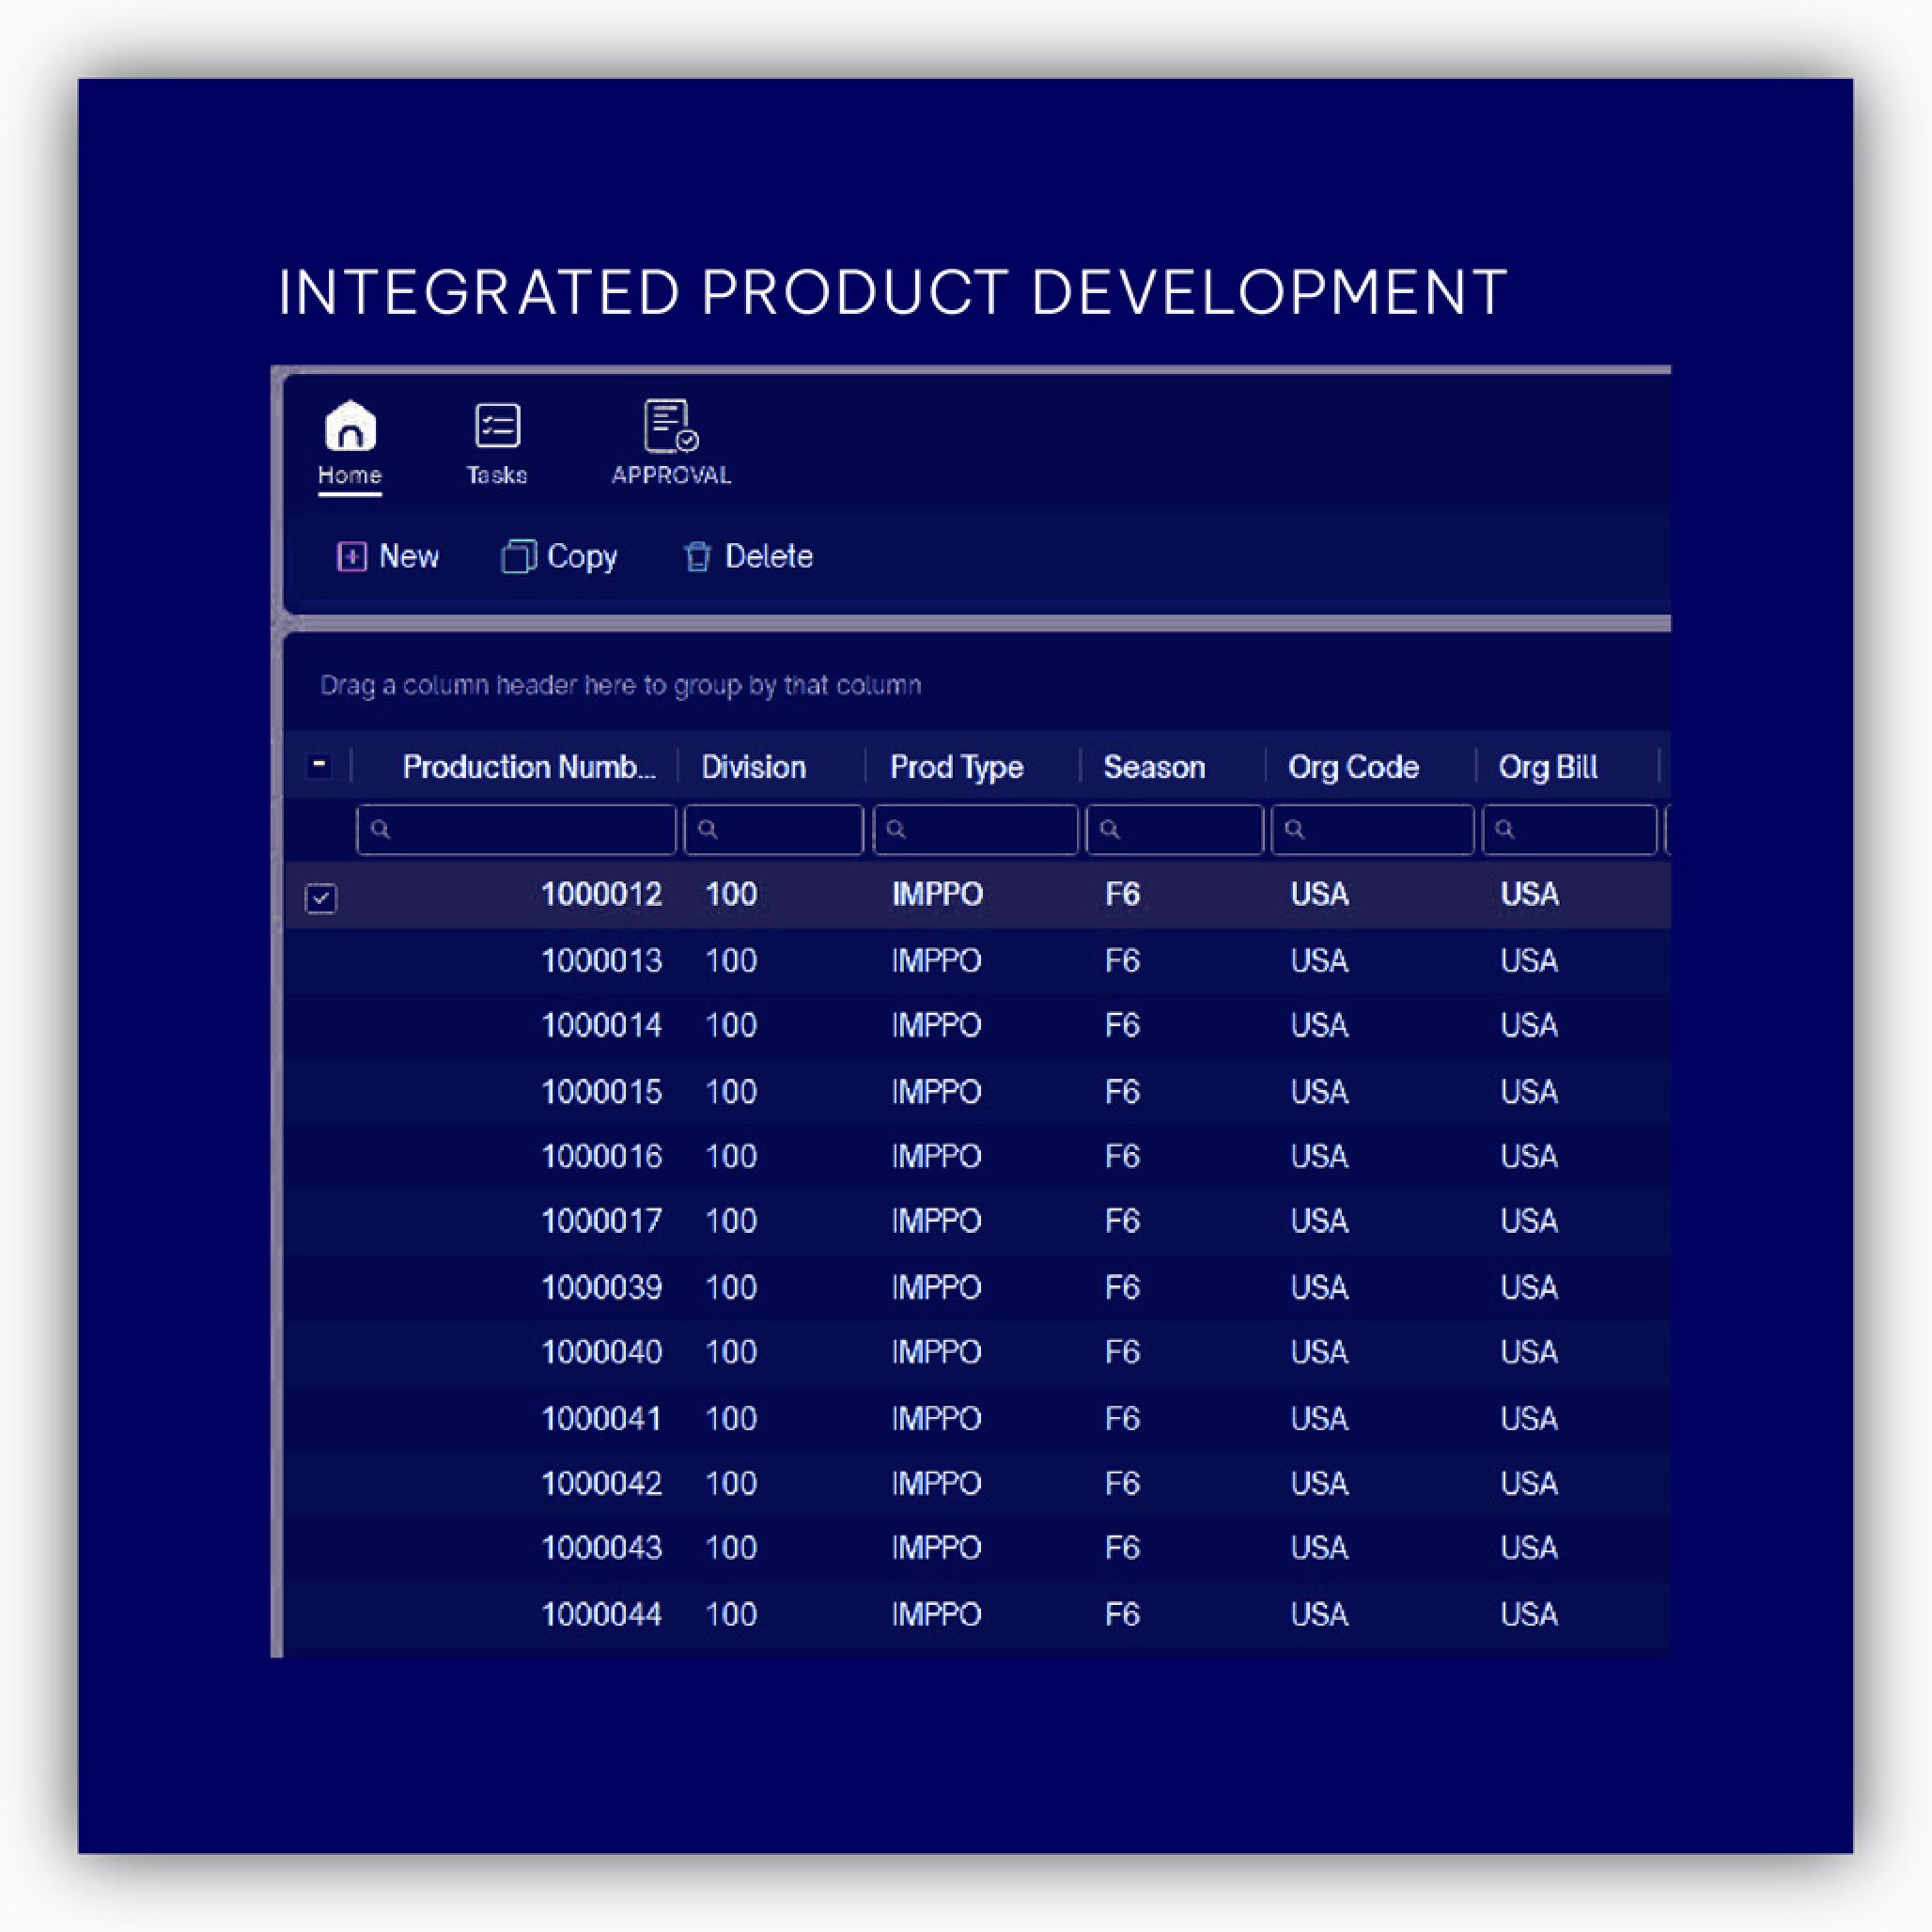Click the Home house icon
Viewport: 1932px width, 1932px height.
point(350,425)
